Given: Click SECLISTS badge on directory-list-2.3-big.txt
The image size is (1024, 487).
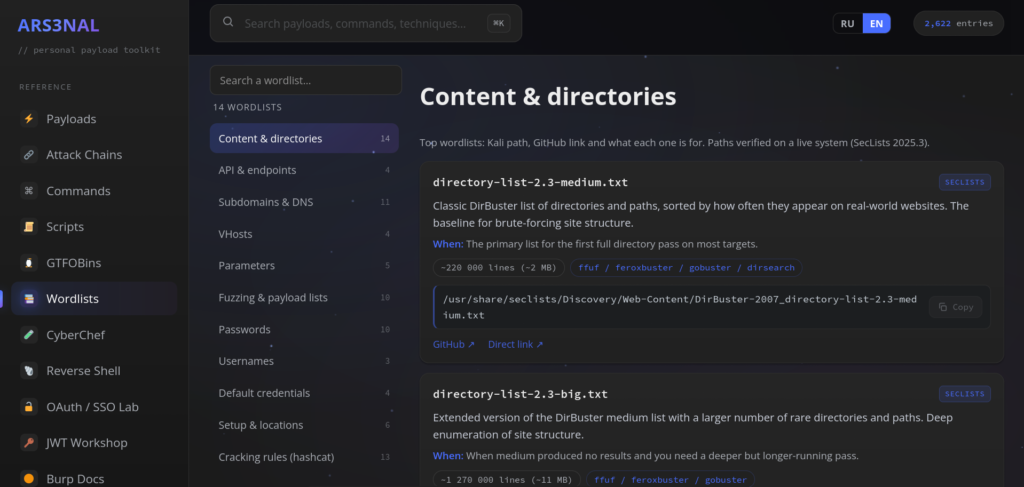Looking at the screenshot, I should [965, 394].
